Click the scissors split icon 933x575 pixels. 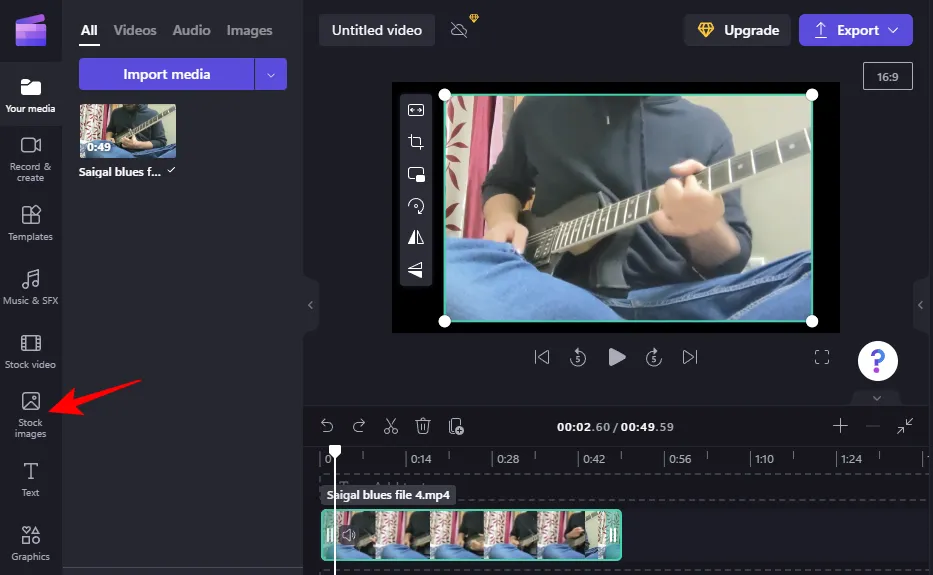tap(391, 426)
